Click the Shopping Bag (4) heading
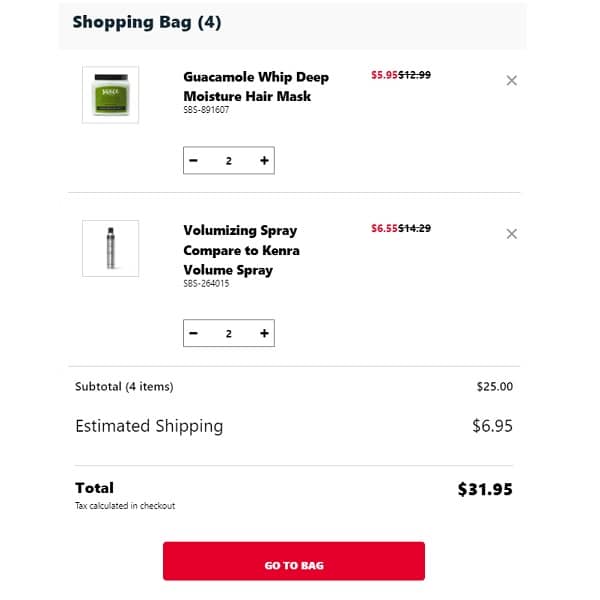 (147, 22)
